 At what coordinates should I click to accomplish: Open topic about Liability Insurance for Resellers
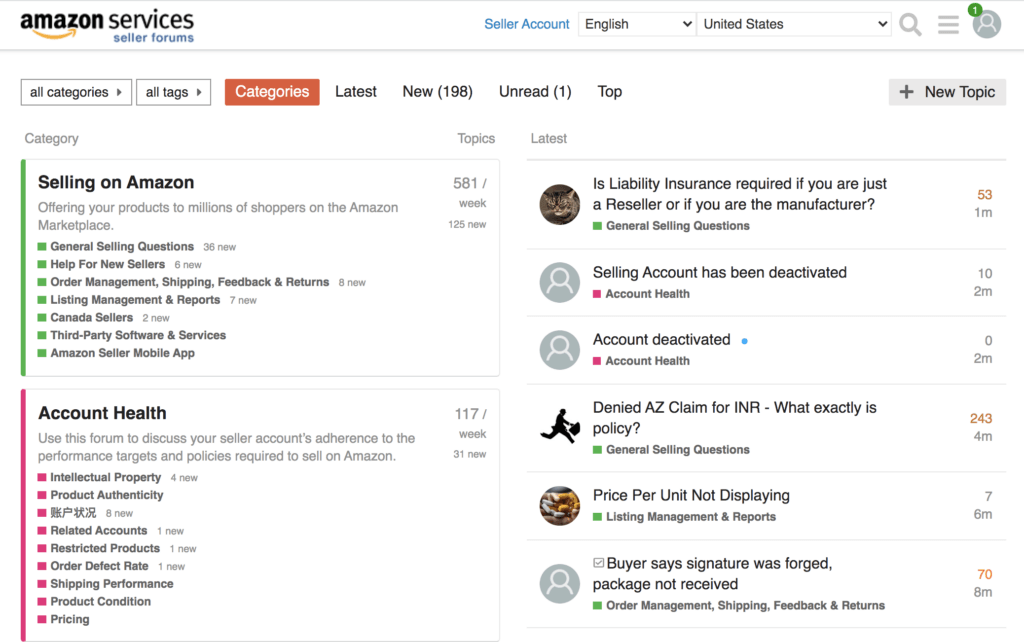[740, 194]
